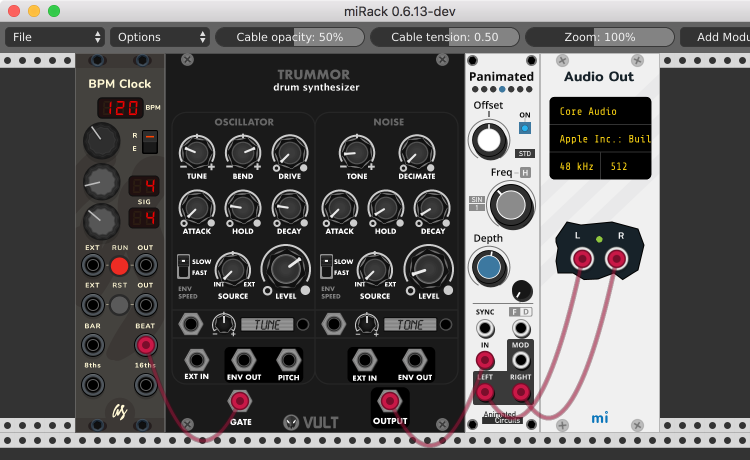The image size is (750, 460).
Task: Adjust the Cable tension slider
Action: click(x=445, y=37)
